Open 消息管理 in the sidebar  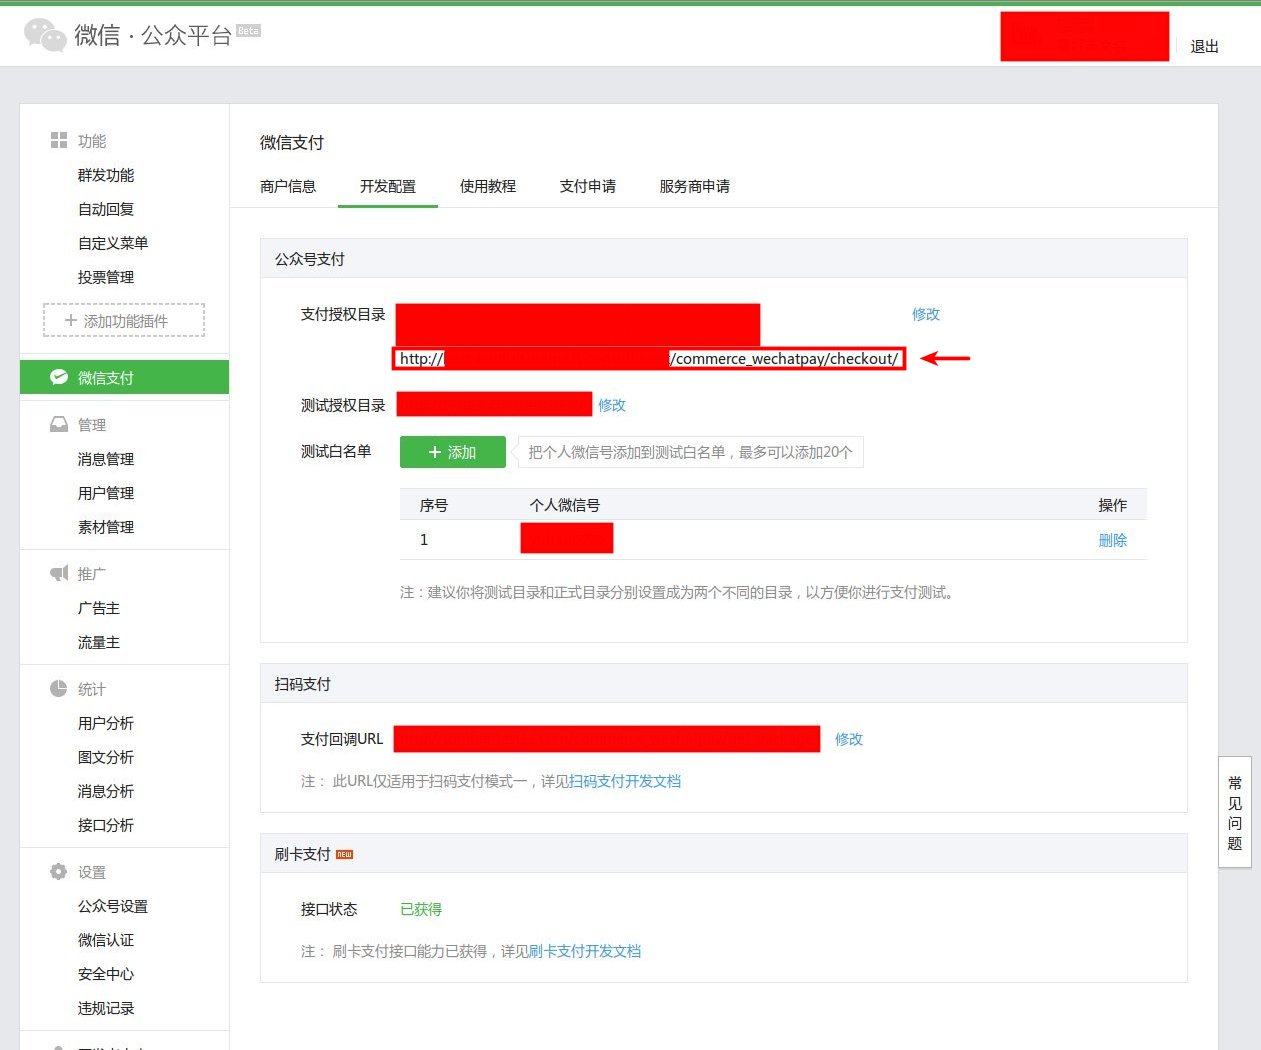click(106, 459)
